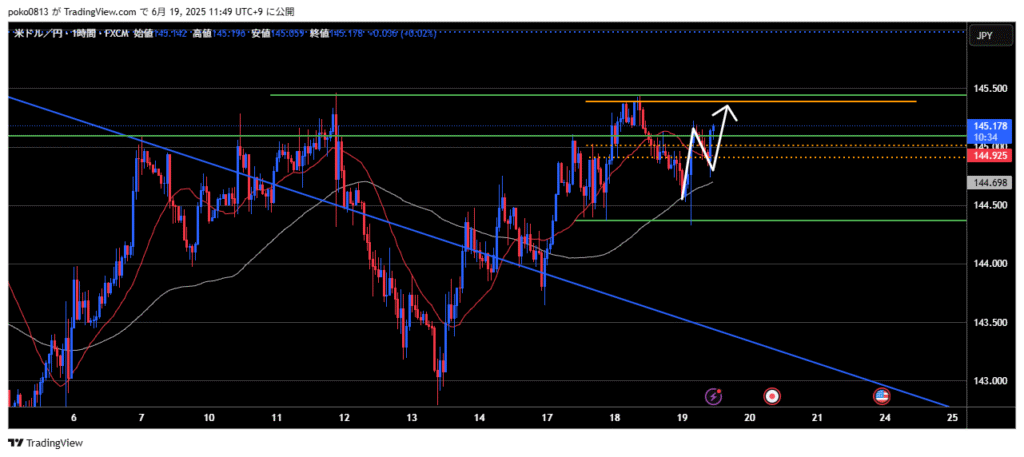Select the topmost green horizontal line
Screen dimensions: 1024x457
coord(500,95)
